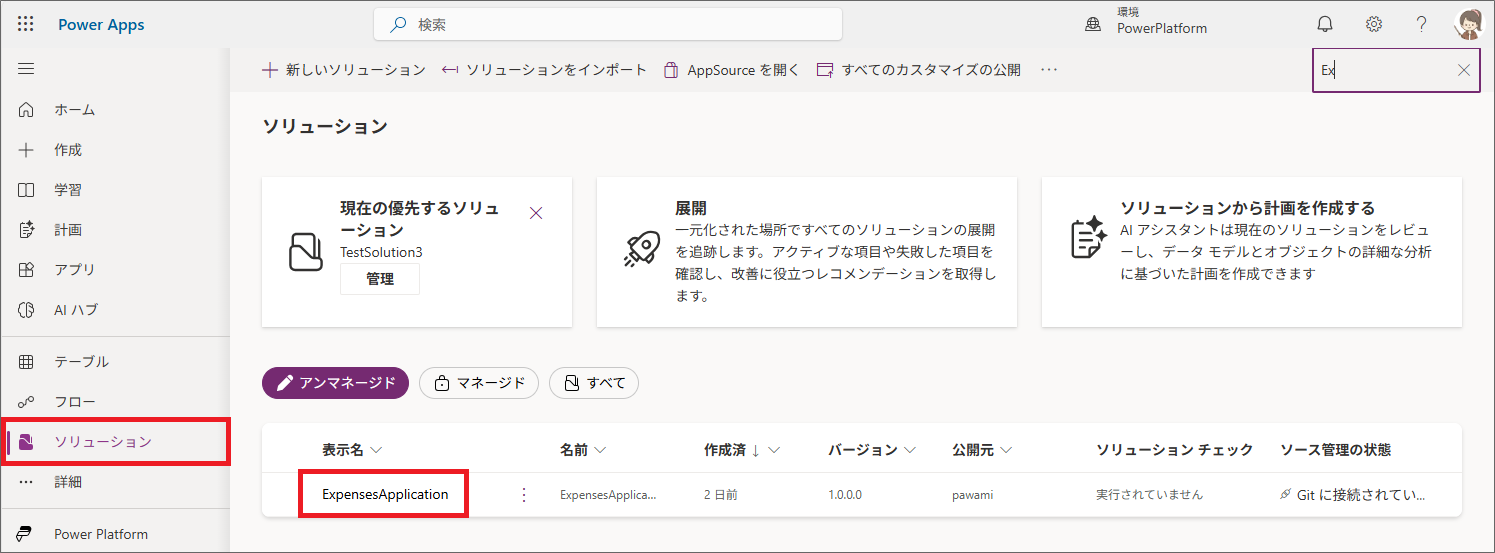The height and width of the screenshot is (553, 1495).
Task: Select the すべて filter tab
Action: coord(594,383)
